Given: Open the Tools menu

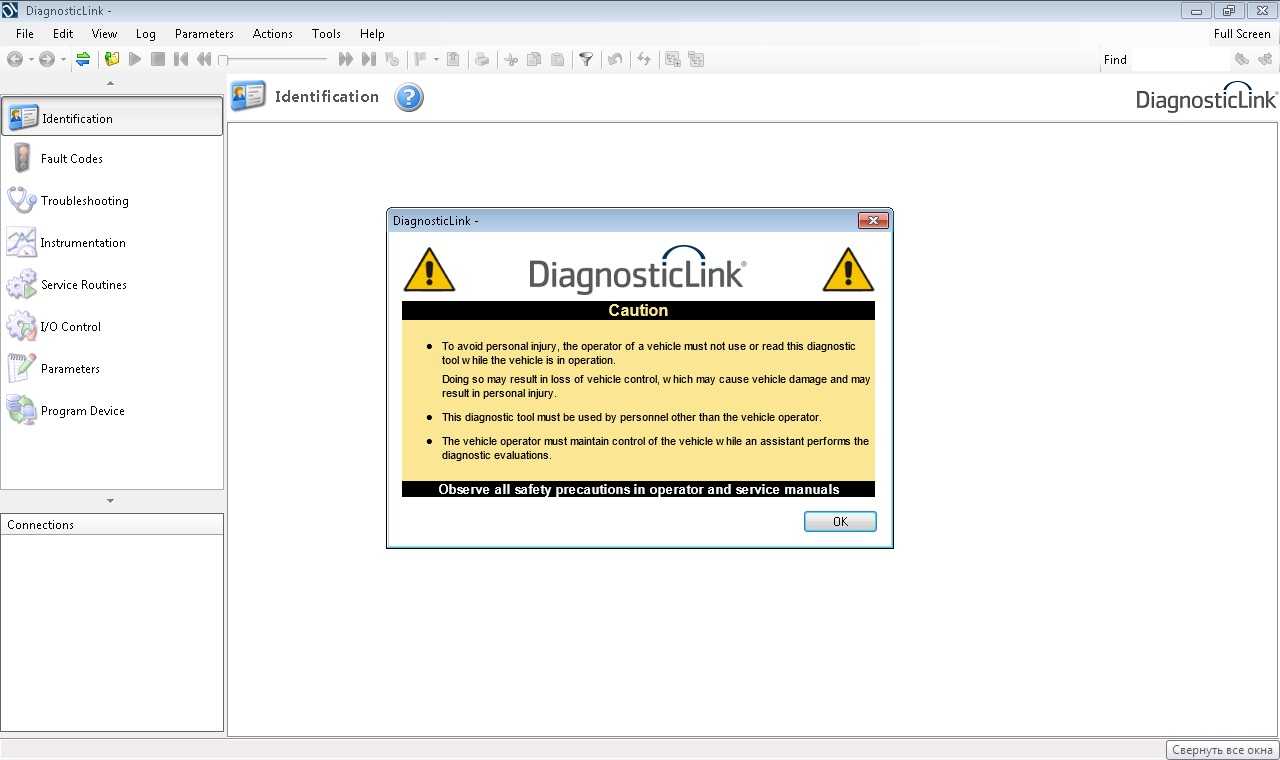Looking at the screenshot, I should tap(326, 34).
